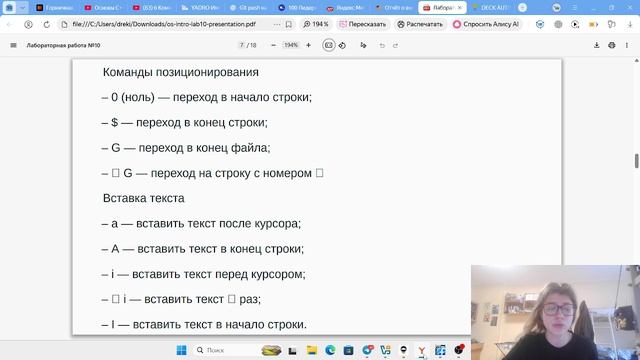Switch to the Отчёт browser tab
This screenshot has width=640, height=360.
tap(393, 8)
